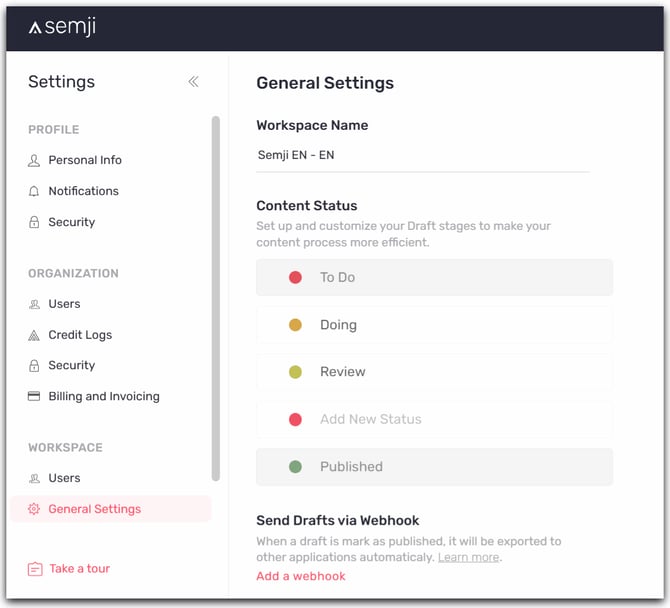Click the Semji logo in header
Screen dimensions: 670x608
[62, 27]
